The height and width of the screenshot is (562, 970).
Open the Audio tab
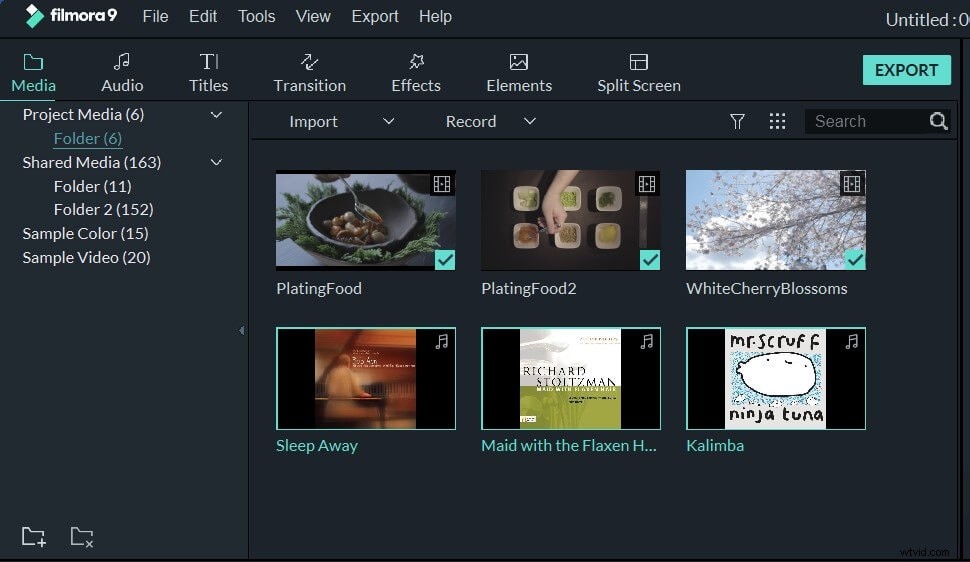click(x=122, y=73)
